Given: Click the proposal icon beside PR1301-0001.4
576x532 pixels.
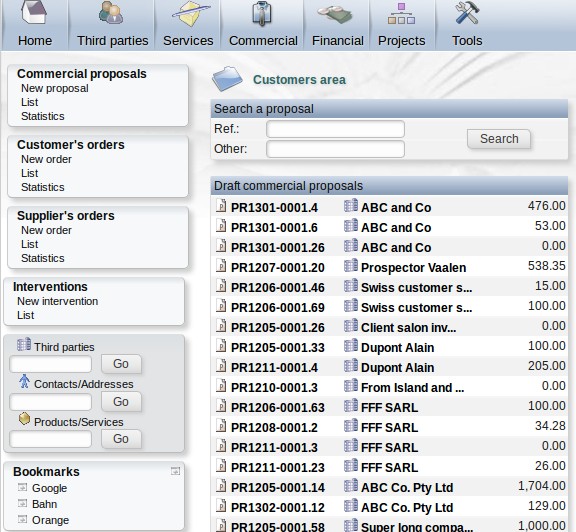Looking at the screenshot, I should click(x=221, y=206).
